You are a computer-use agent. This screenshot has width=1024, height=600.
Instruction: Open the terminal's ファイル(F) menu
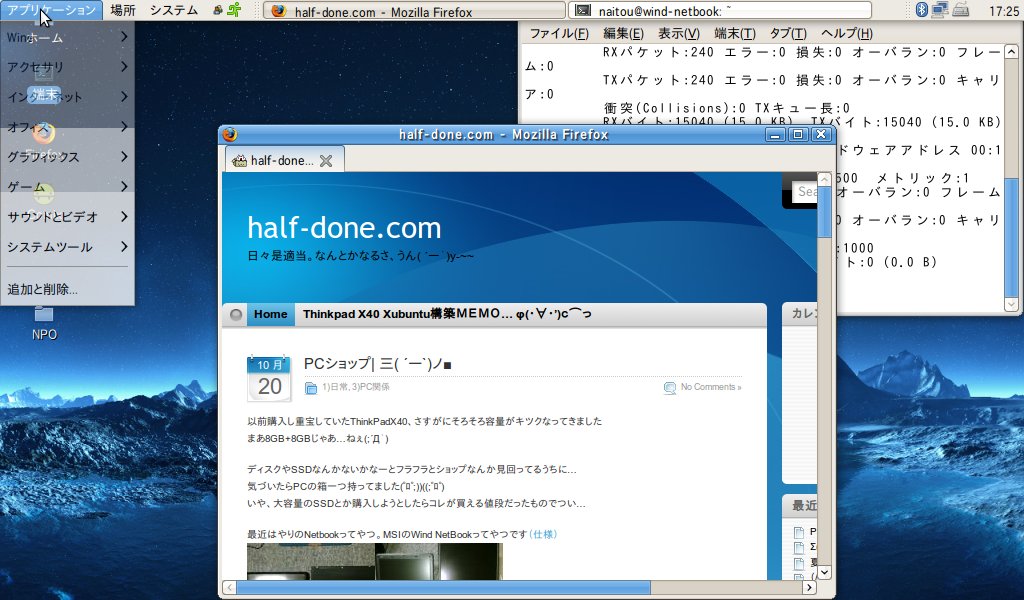pos(559,33)
